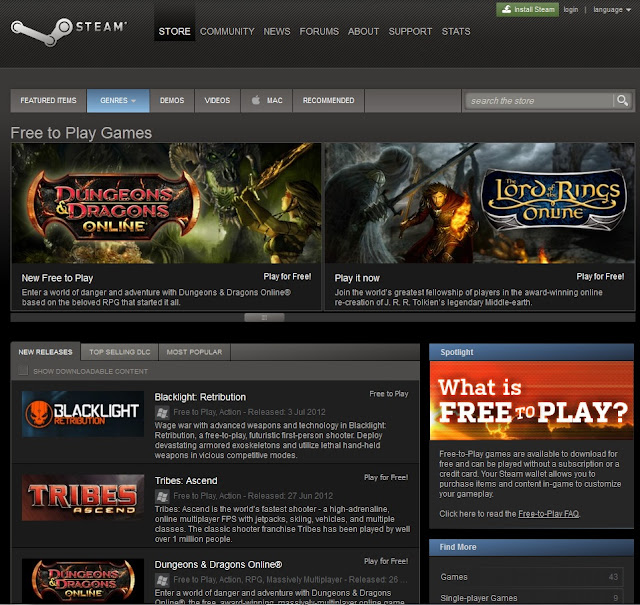The width and height of the screenshot is (640, 605).
Task: Click the Steam logo
Action: pos(69,31)
